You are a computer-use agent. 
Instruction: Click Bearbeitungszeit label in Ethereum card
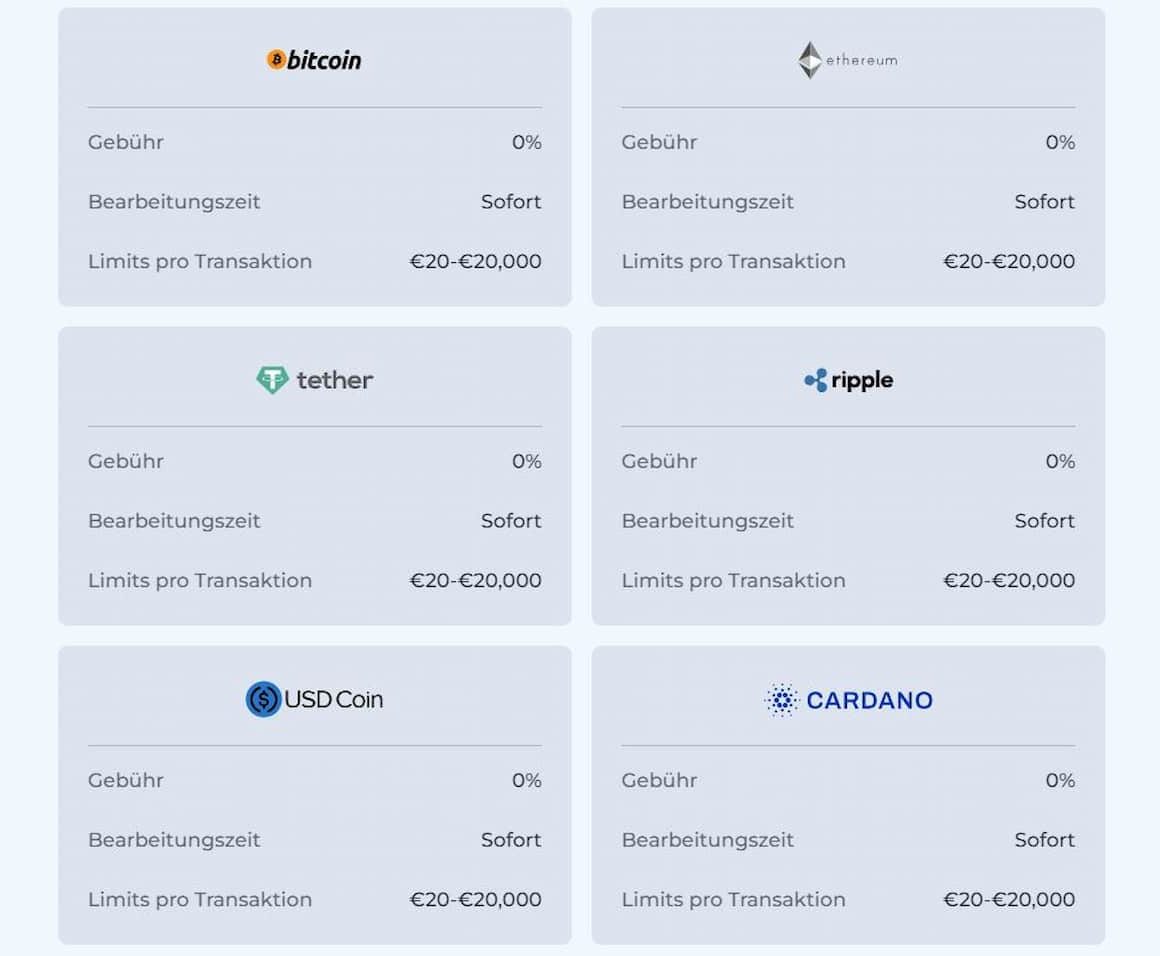point(707,202)
